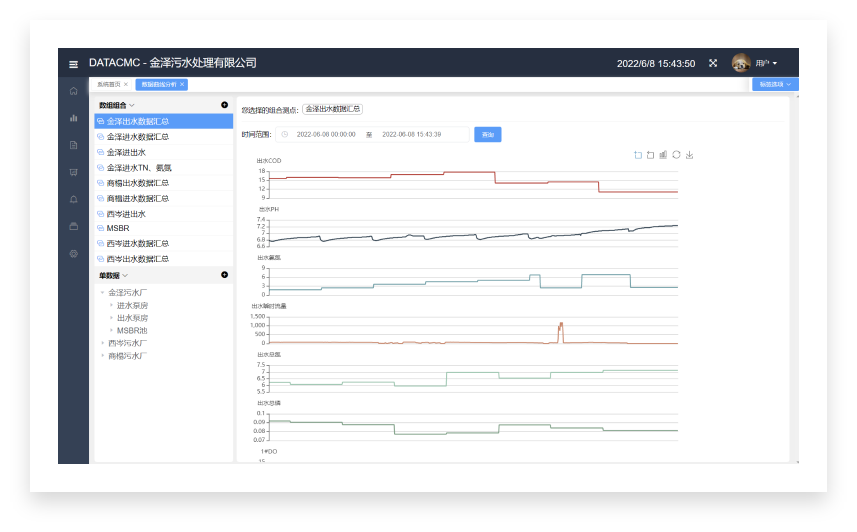Select the 商榻出水数据汇总 group
The width and height of the screenshot is (857, 532).
[x=163, y=183]
